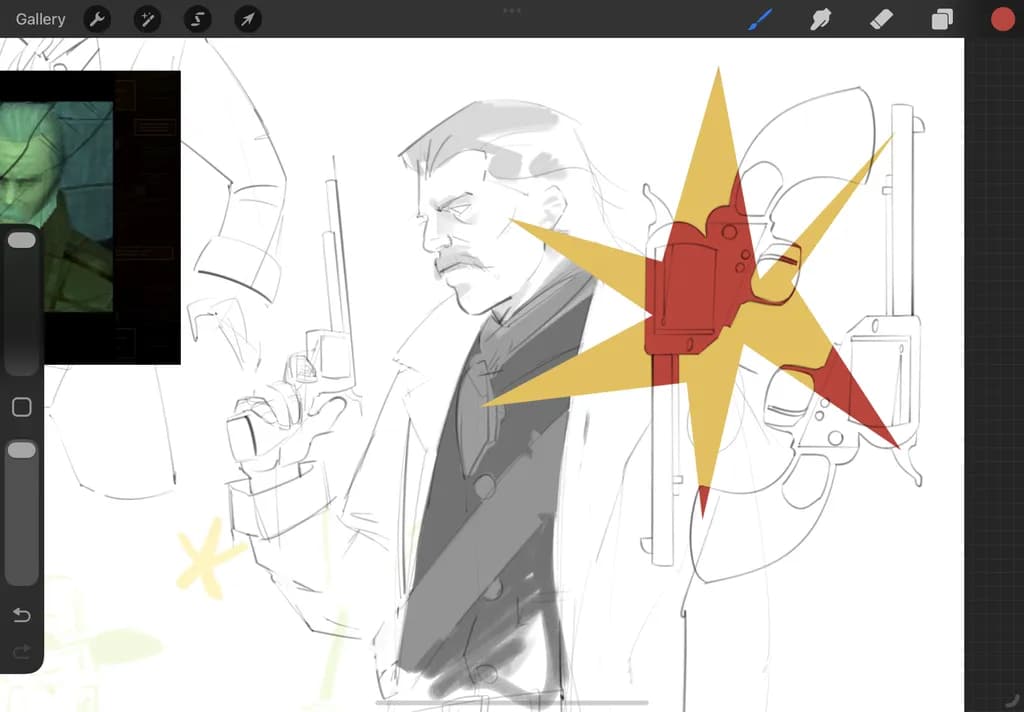
Task: Tap the three-dot handle at top center
Action: tap(512, 10)
